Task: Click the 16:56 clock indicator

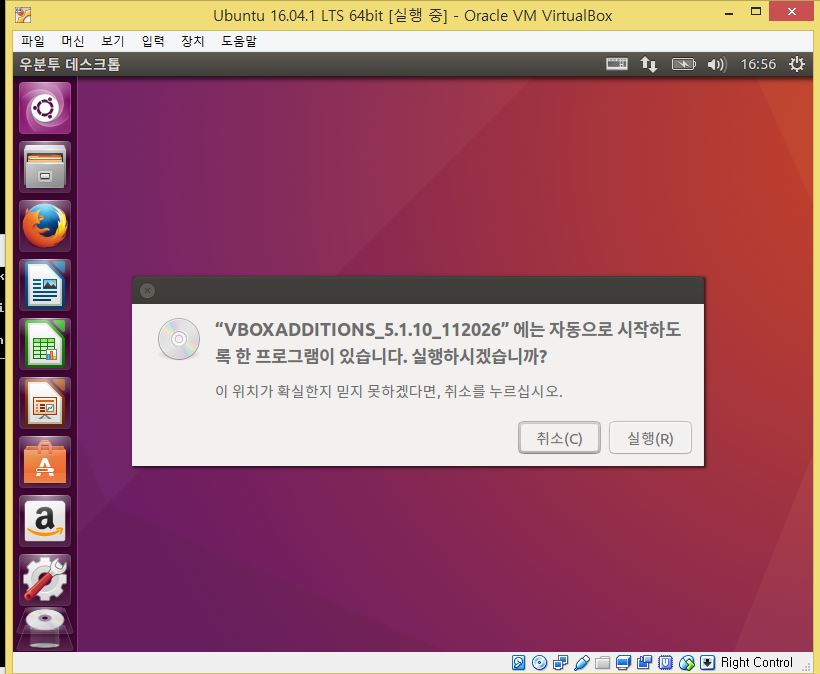Action: pos(757,64)
